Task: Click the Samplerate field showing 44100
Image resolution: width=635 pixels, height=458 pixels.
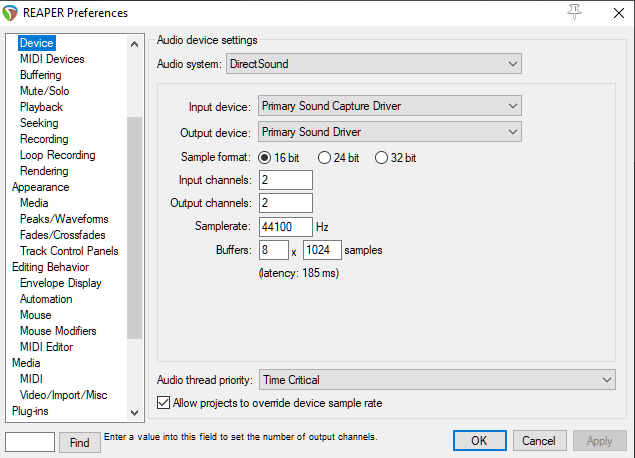Action: [x=286, y=227]
